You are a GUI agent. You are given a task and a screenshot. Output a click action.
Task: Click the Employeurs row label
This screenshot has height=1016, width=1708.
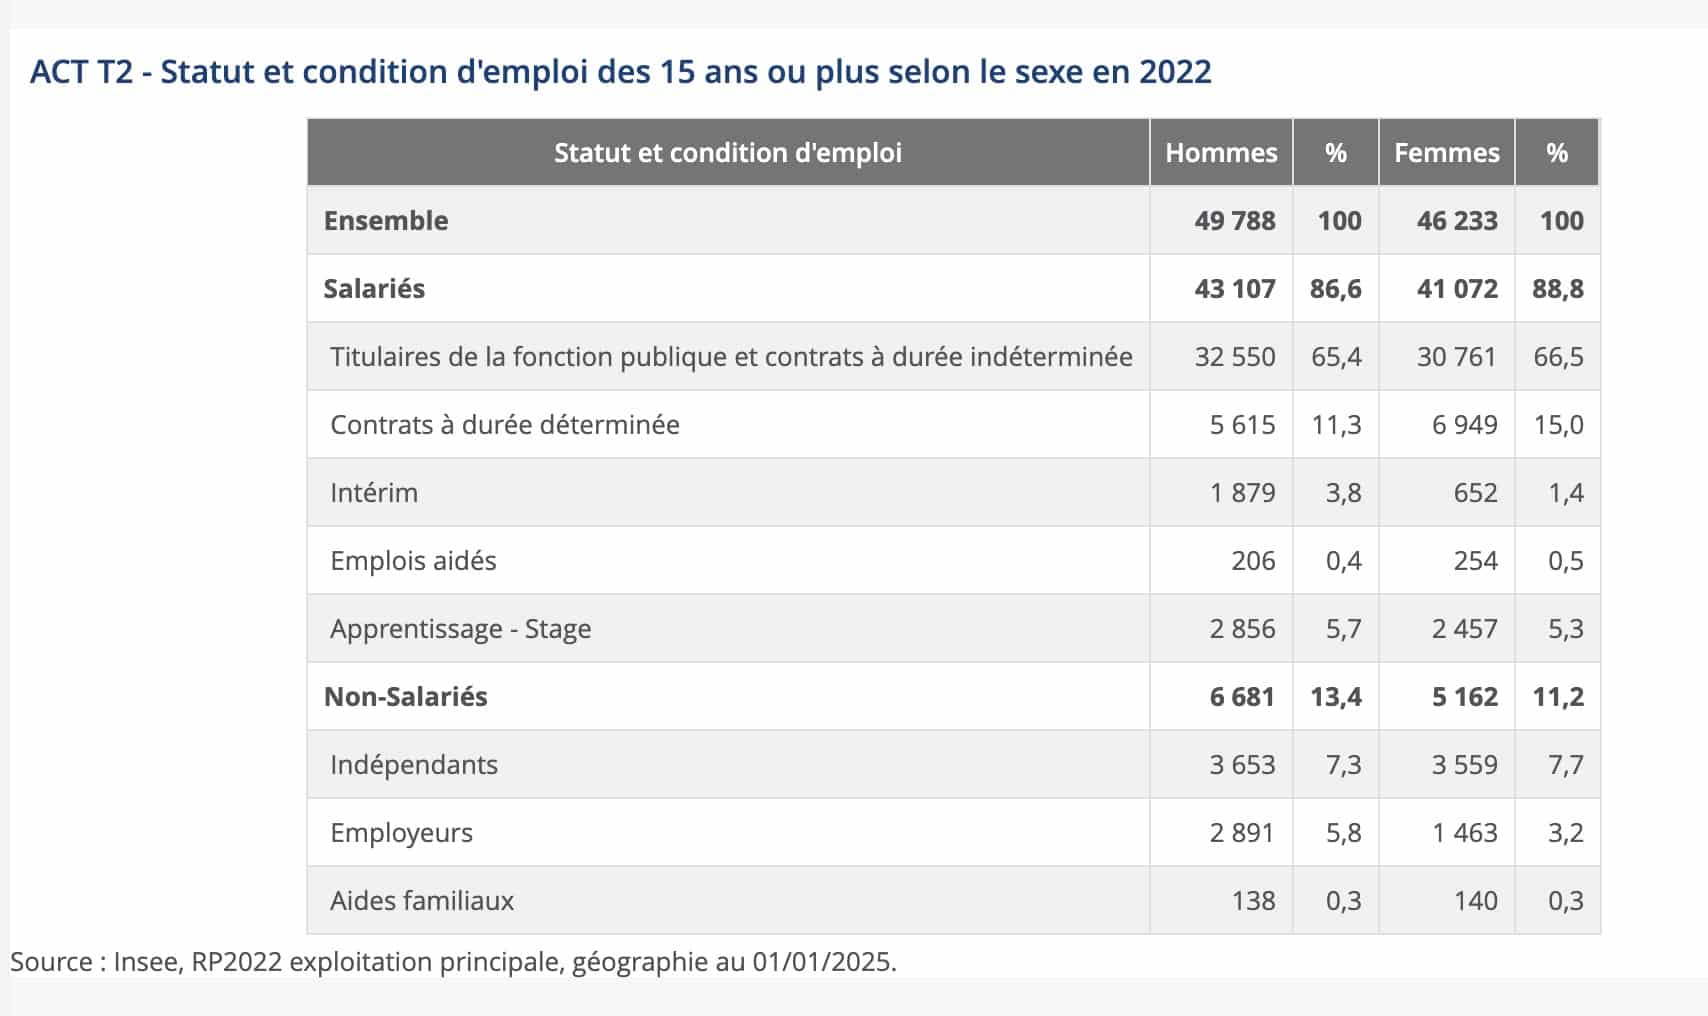[x=401, y=833]
